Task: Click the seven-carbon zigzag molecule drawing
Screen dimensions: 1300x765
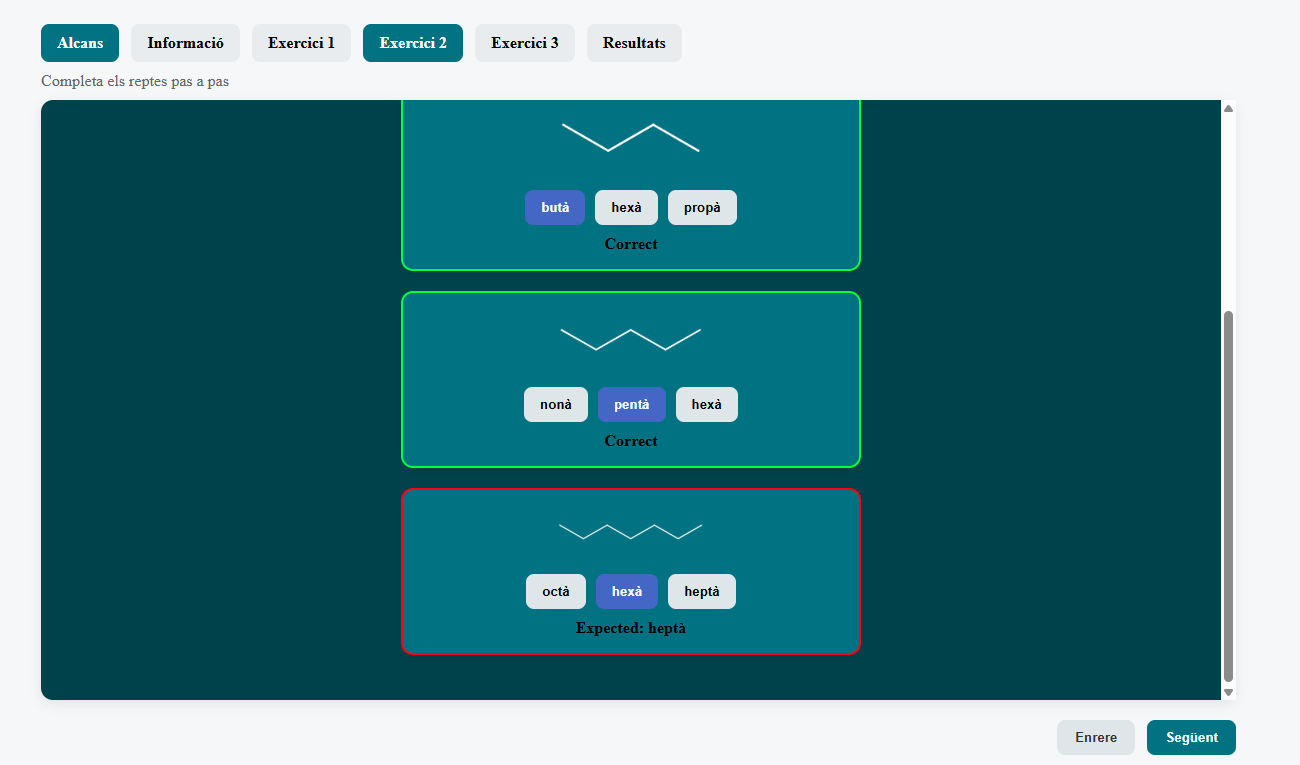Action: pyautogui.click(x=631, y=531)
